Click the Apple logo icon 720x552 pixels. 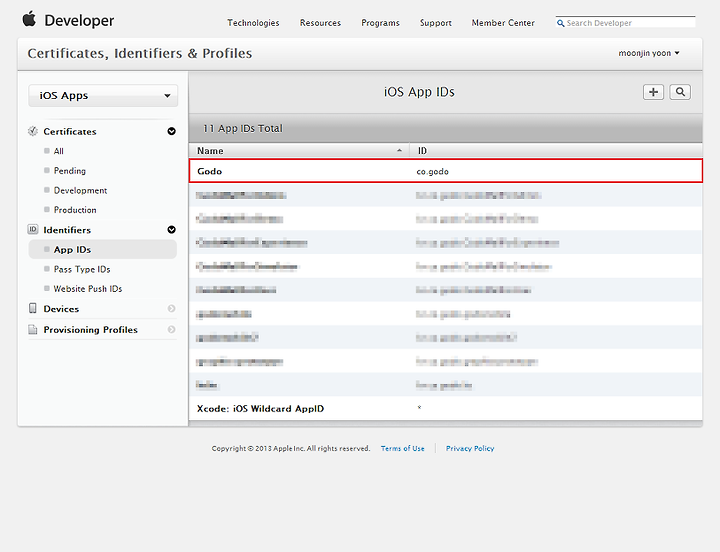click(29, 19)
